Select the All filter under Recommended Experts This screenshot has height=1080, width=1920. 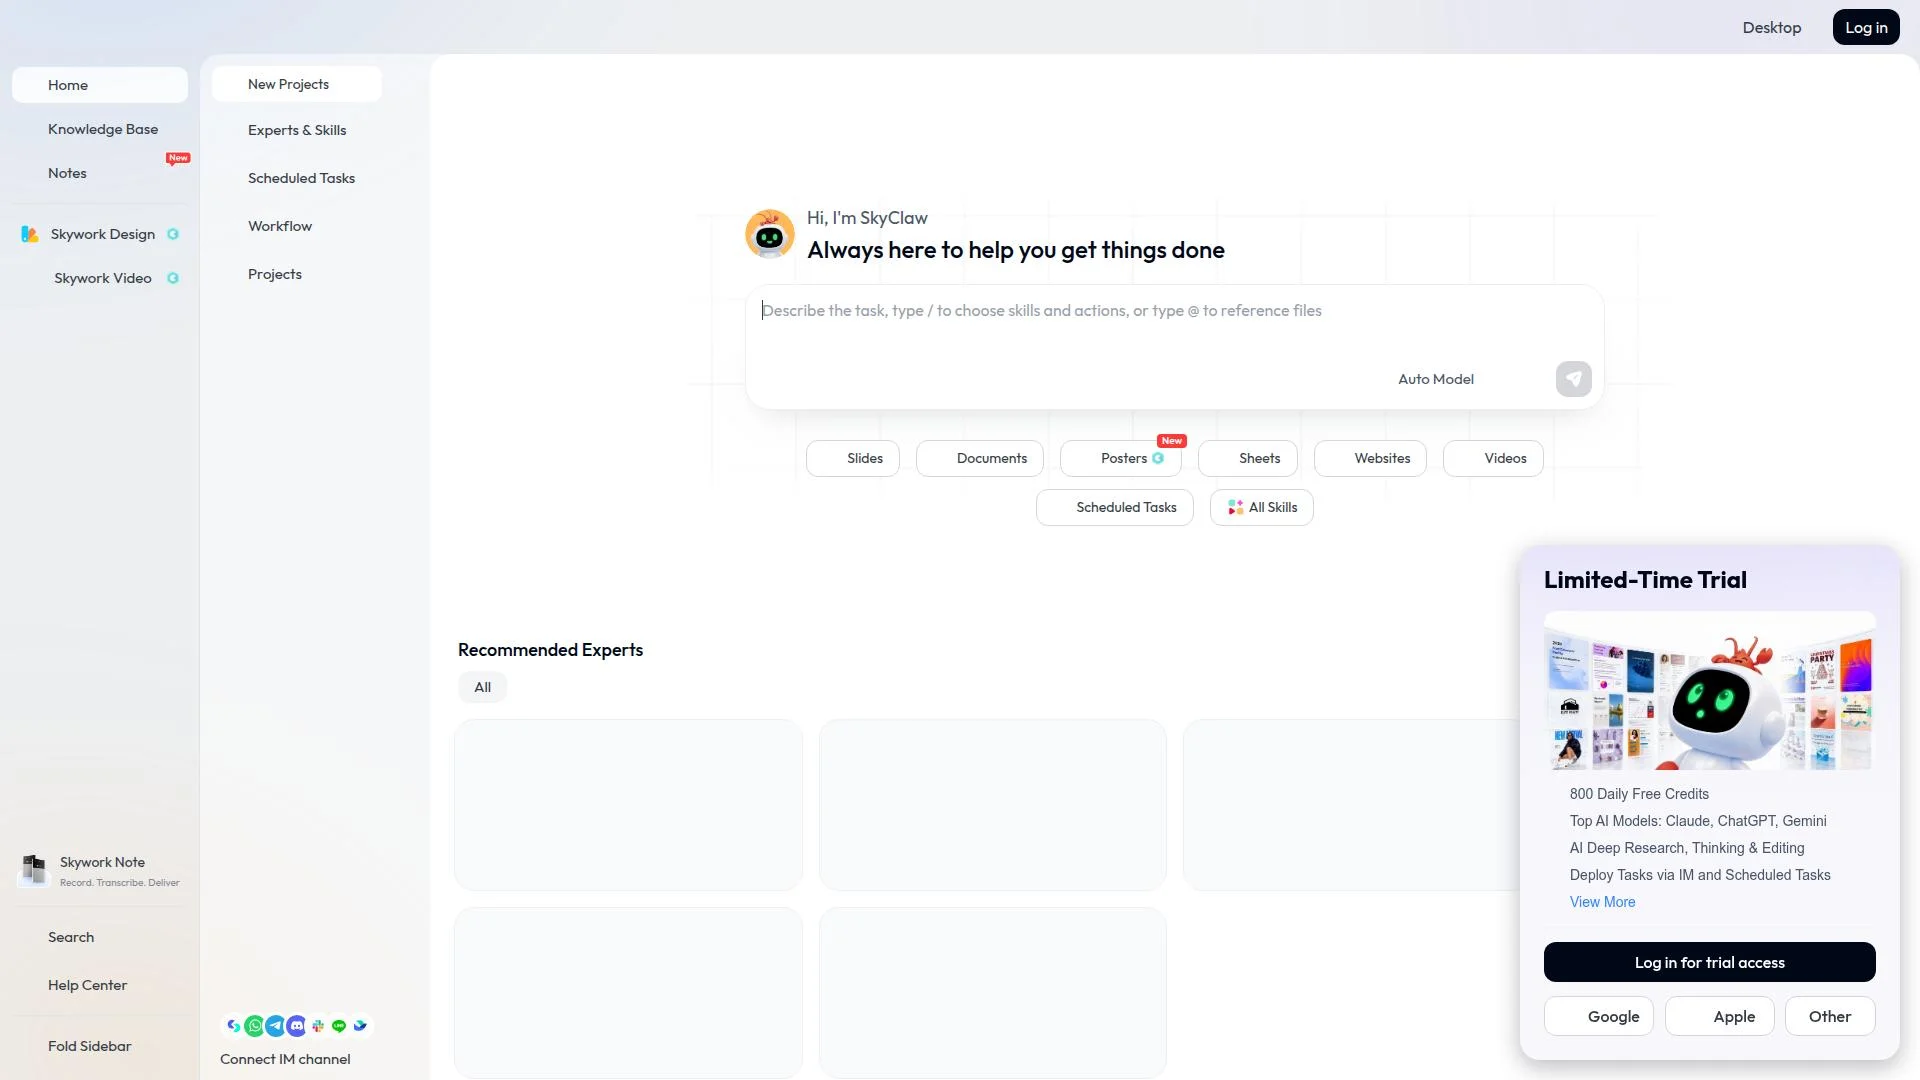[483, 687]
